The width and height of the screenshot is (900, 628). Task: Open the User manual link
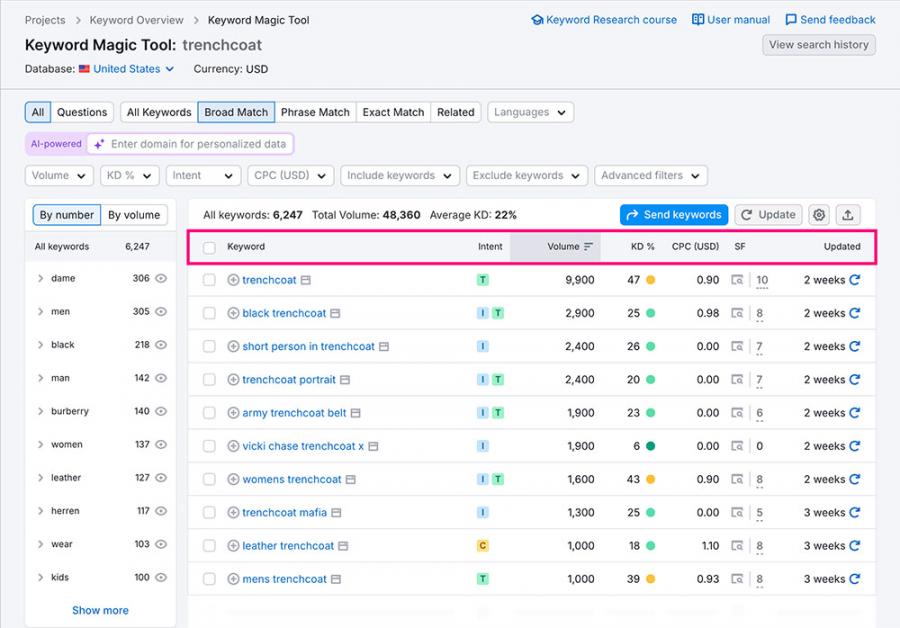click(x=731, y=20)
